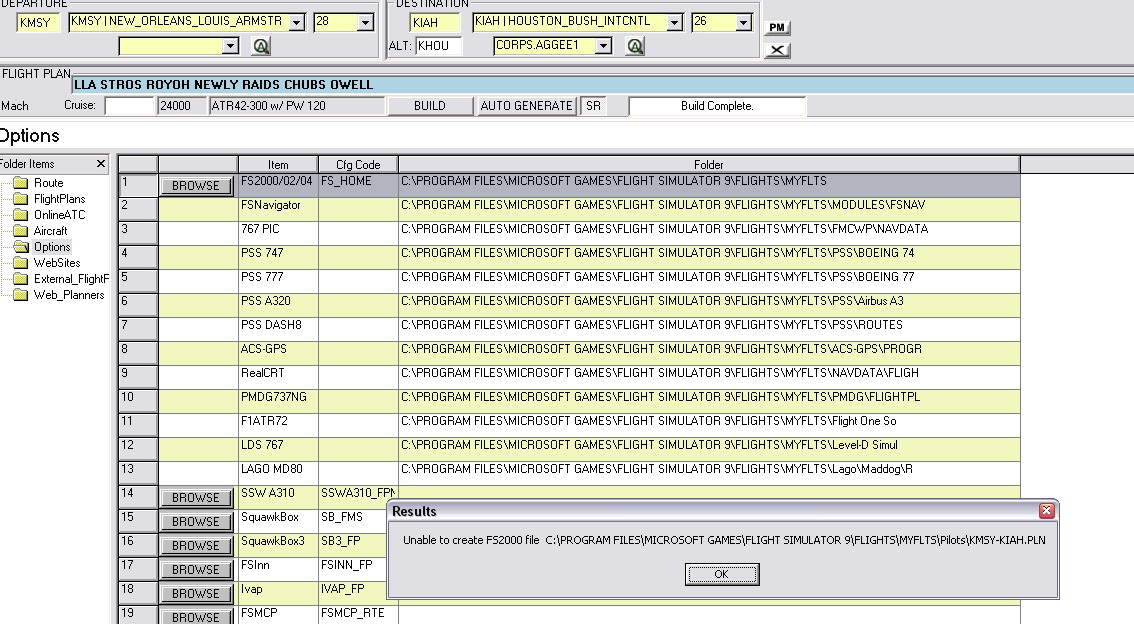
Task: Click the PSS 747 item cell
Action: click(x=278, y=257)
